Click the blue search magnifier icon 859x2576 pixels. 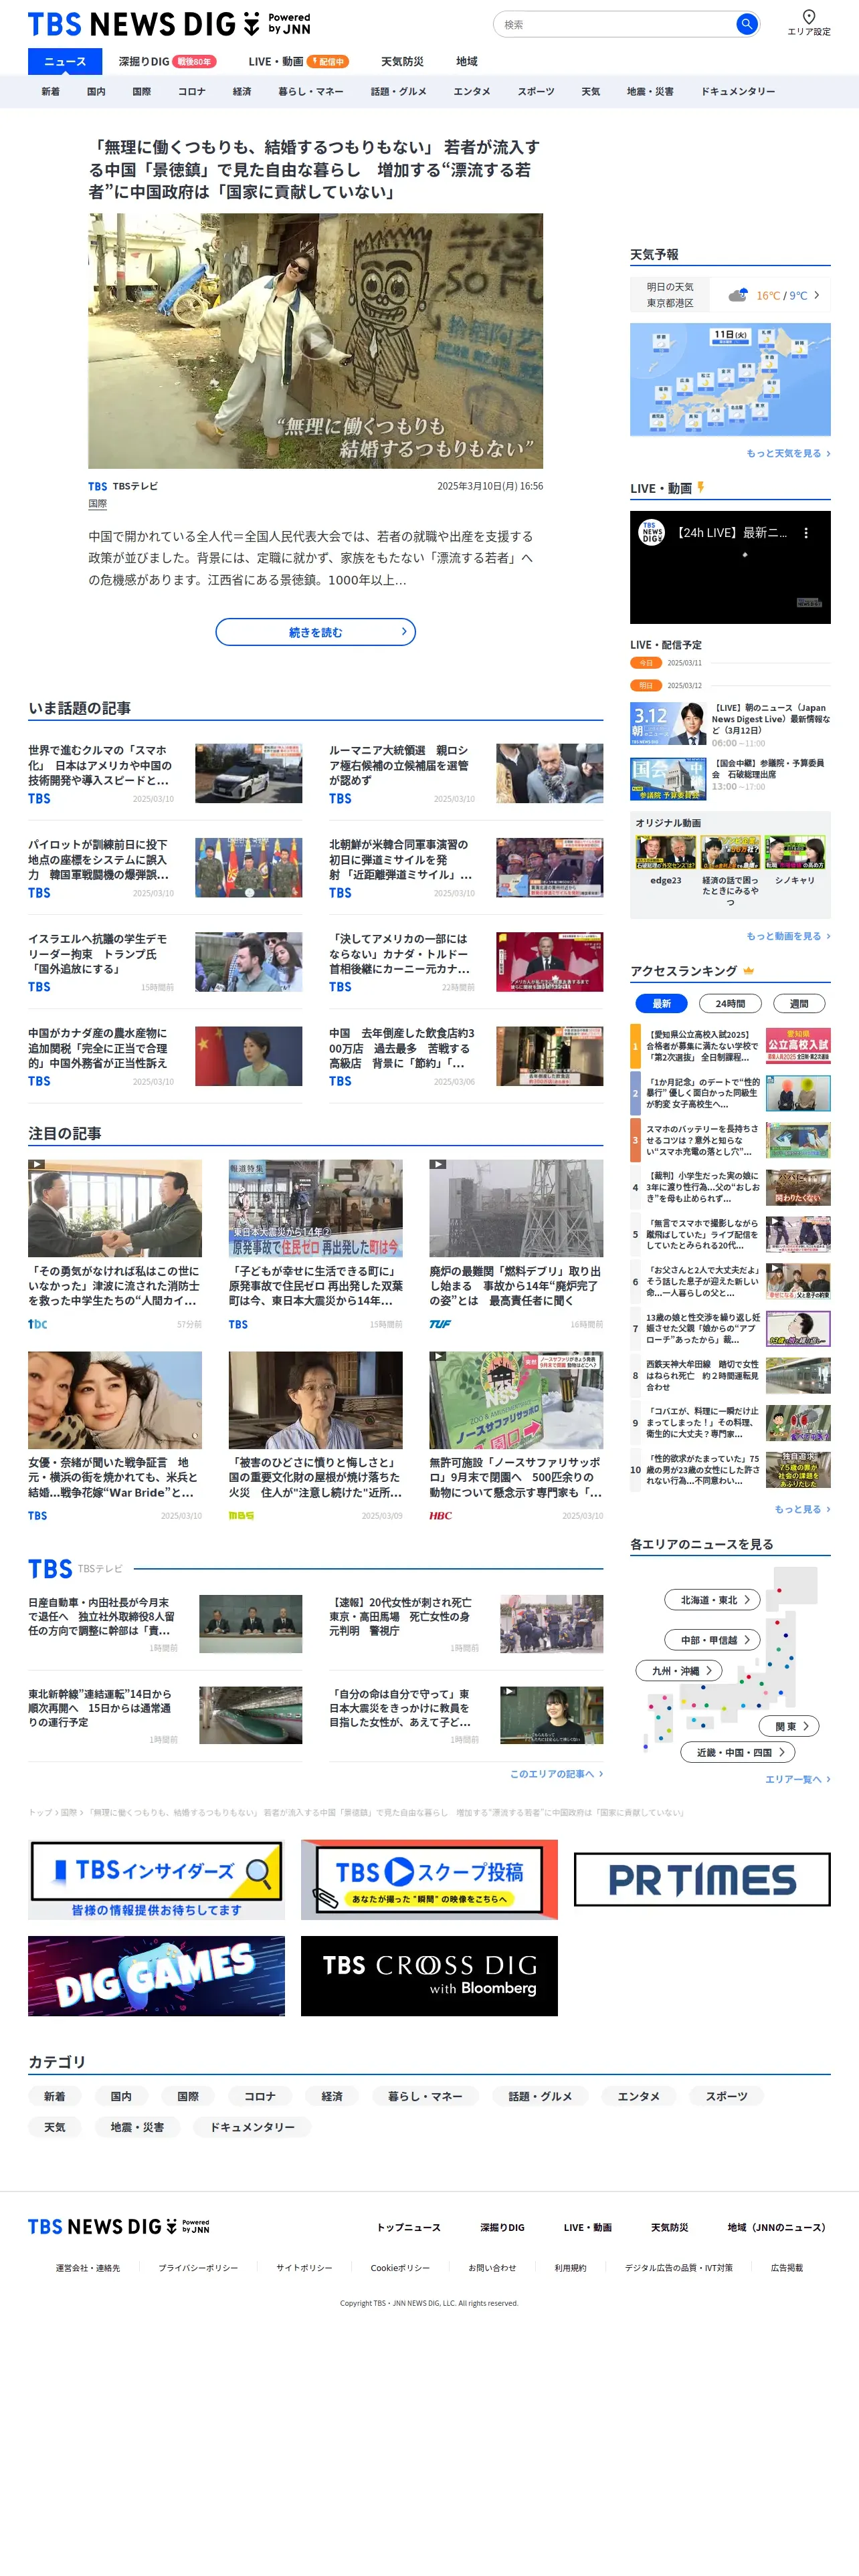pos(746,24)
